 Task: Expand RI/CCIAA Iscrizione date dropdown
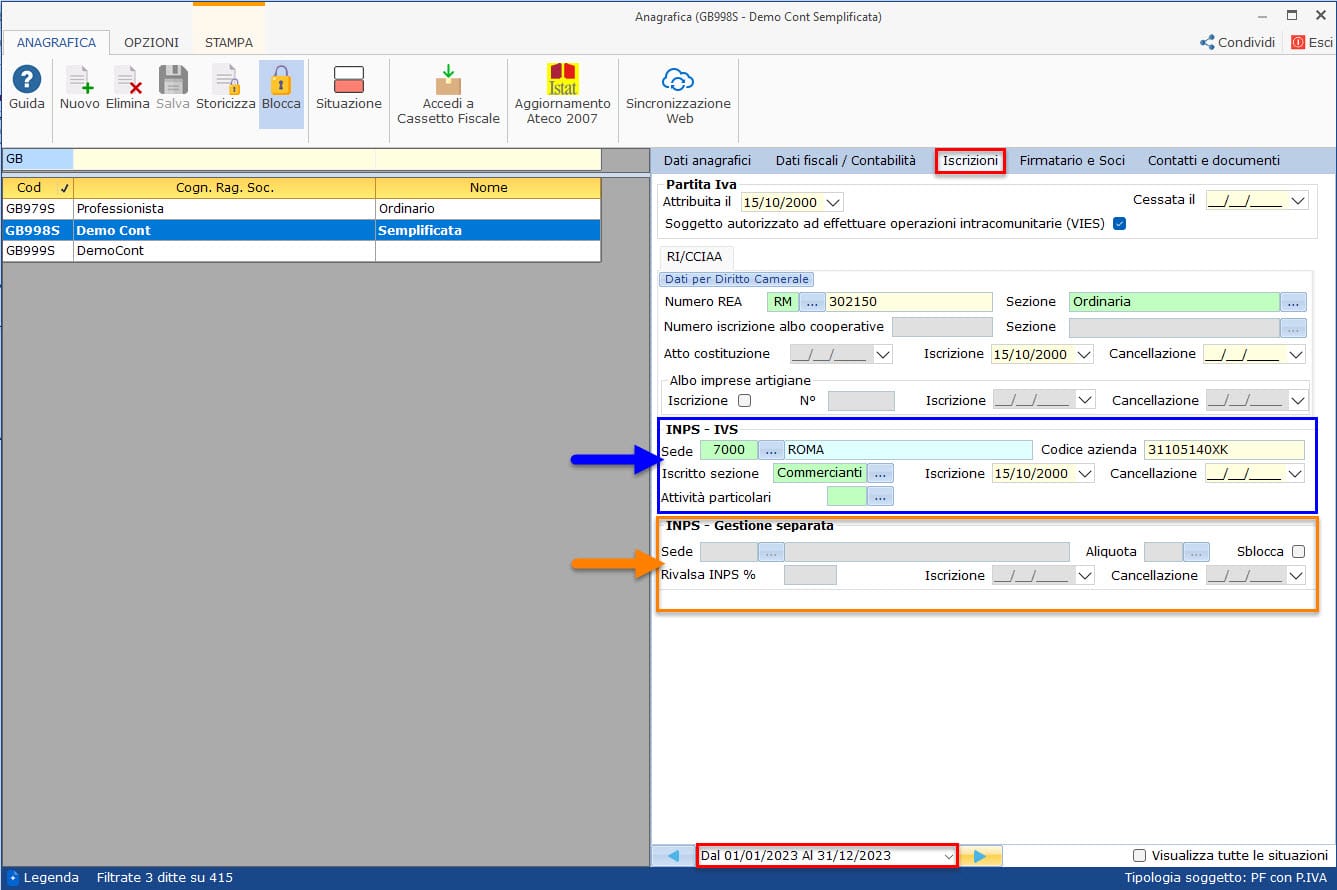[x=1084, y=354]
